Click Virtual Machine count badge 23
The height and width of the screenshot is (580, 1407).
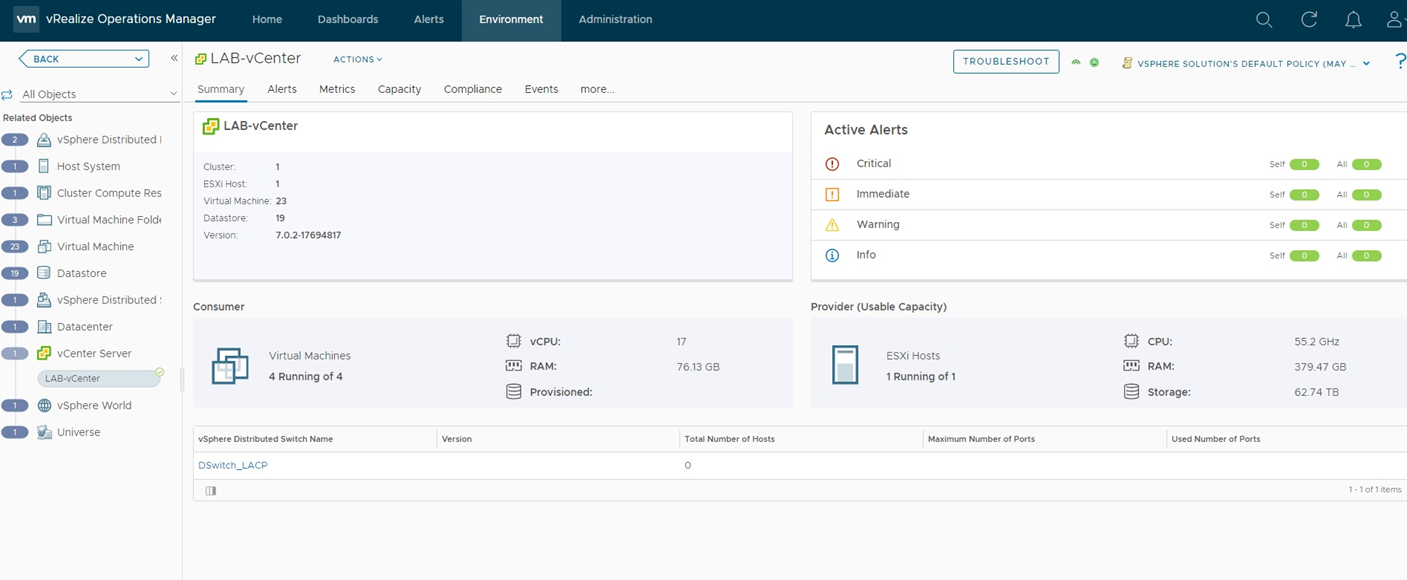[x=15, y=247]
